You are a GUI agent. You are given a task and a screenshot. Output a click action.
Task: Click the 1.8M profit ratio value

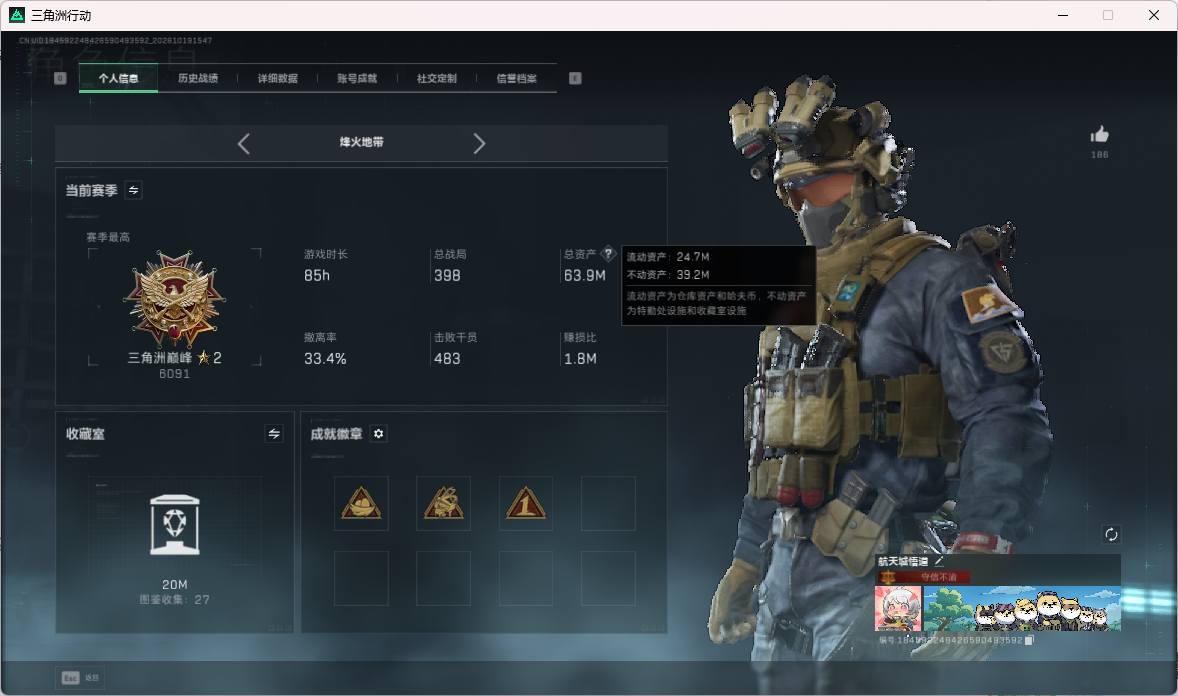580,359
